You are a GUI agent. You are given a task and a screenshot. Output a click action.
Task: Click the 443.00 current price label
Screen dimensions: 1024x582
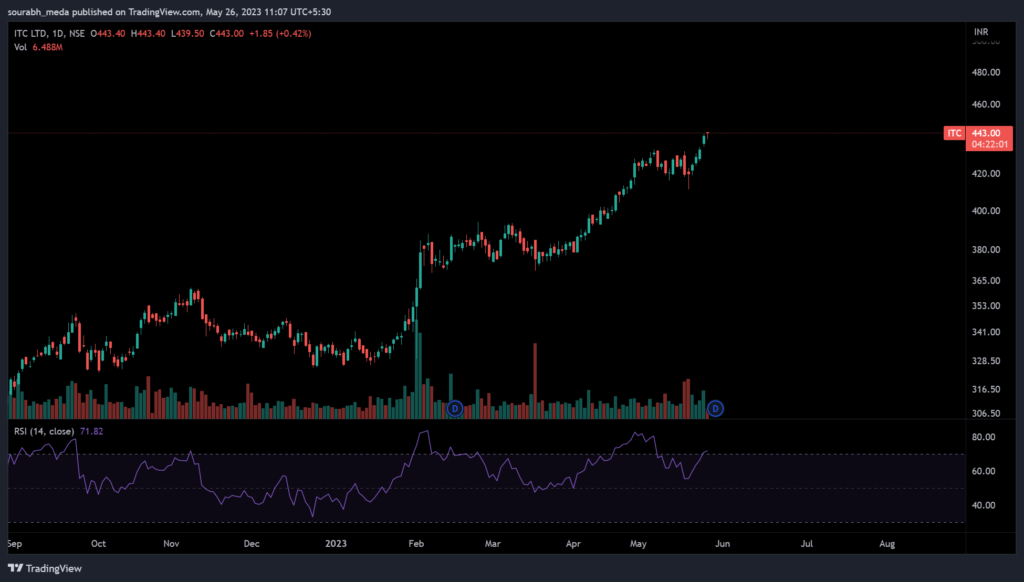click(986, 133)
